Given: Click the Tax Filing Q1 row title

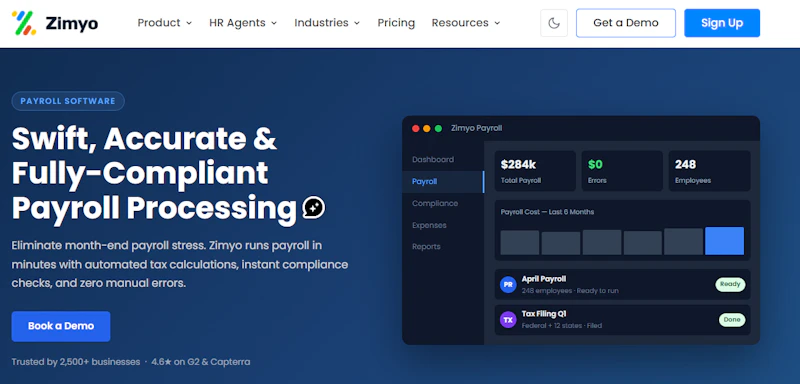Looking at the screenshot, I should click(544, 314).
